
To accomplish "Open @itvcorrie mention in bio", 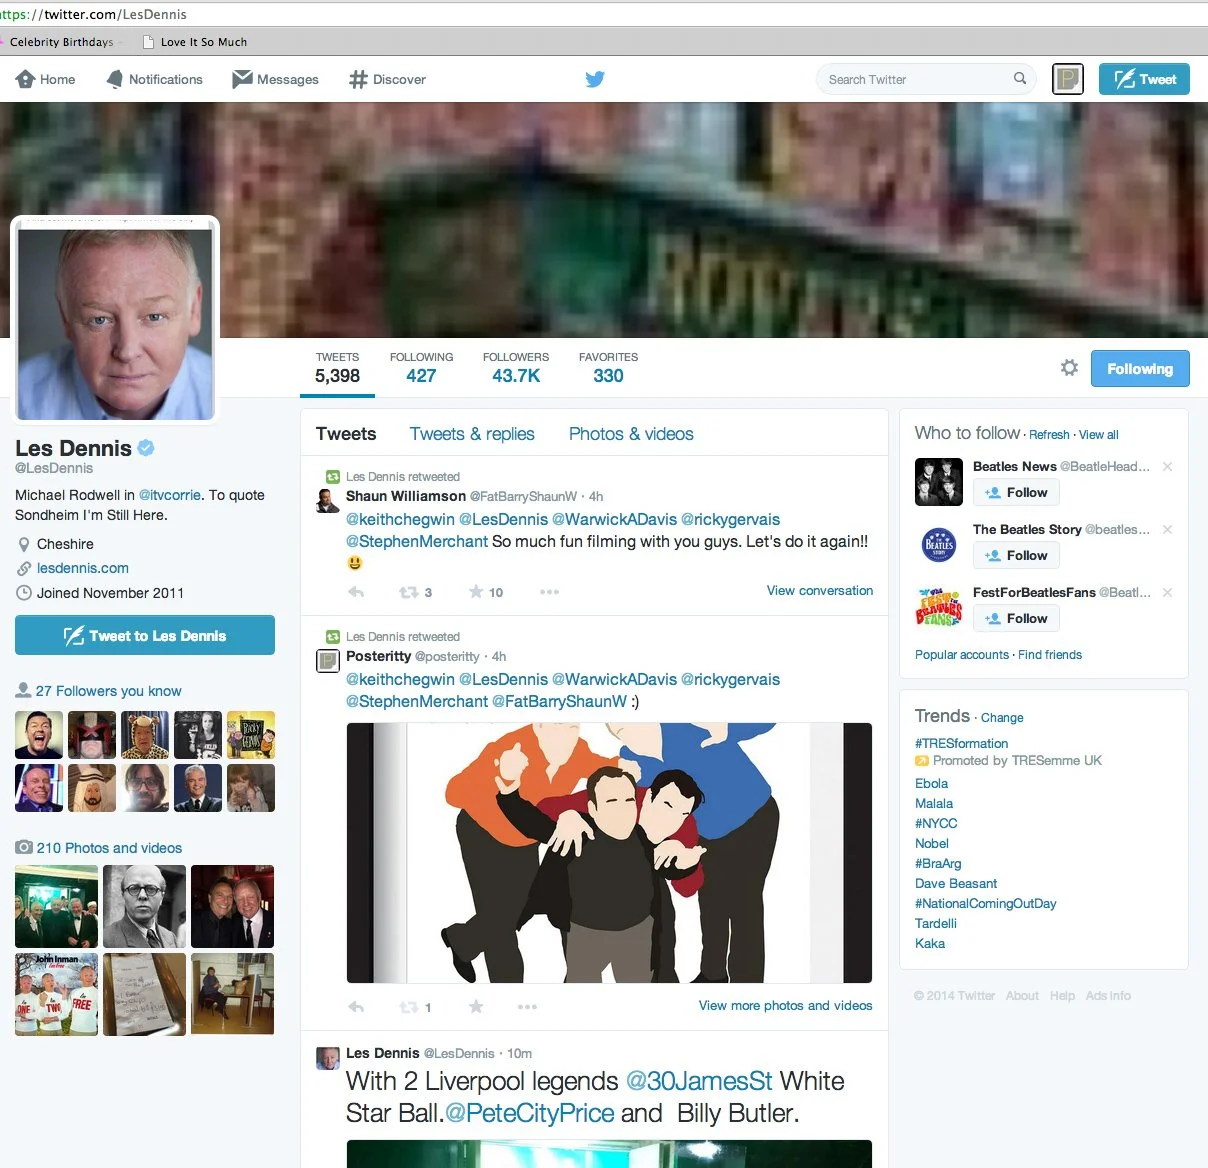I will (x=170, y=495).
